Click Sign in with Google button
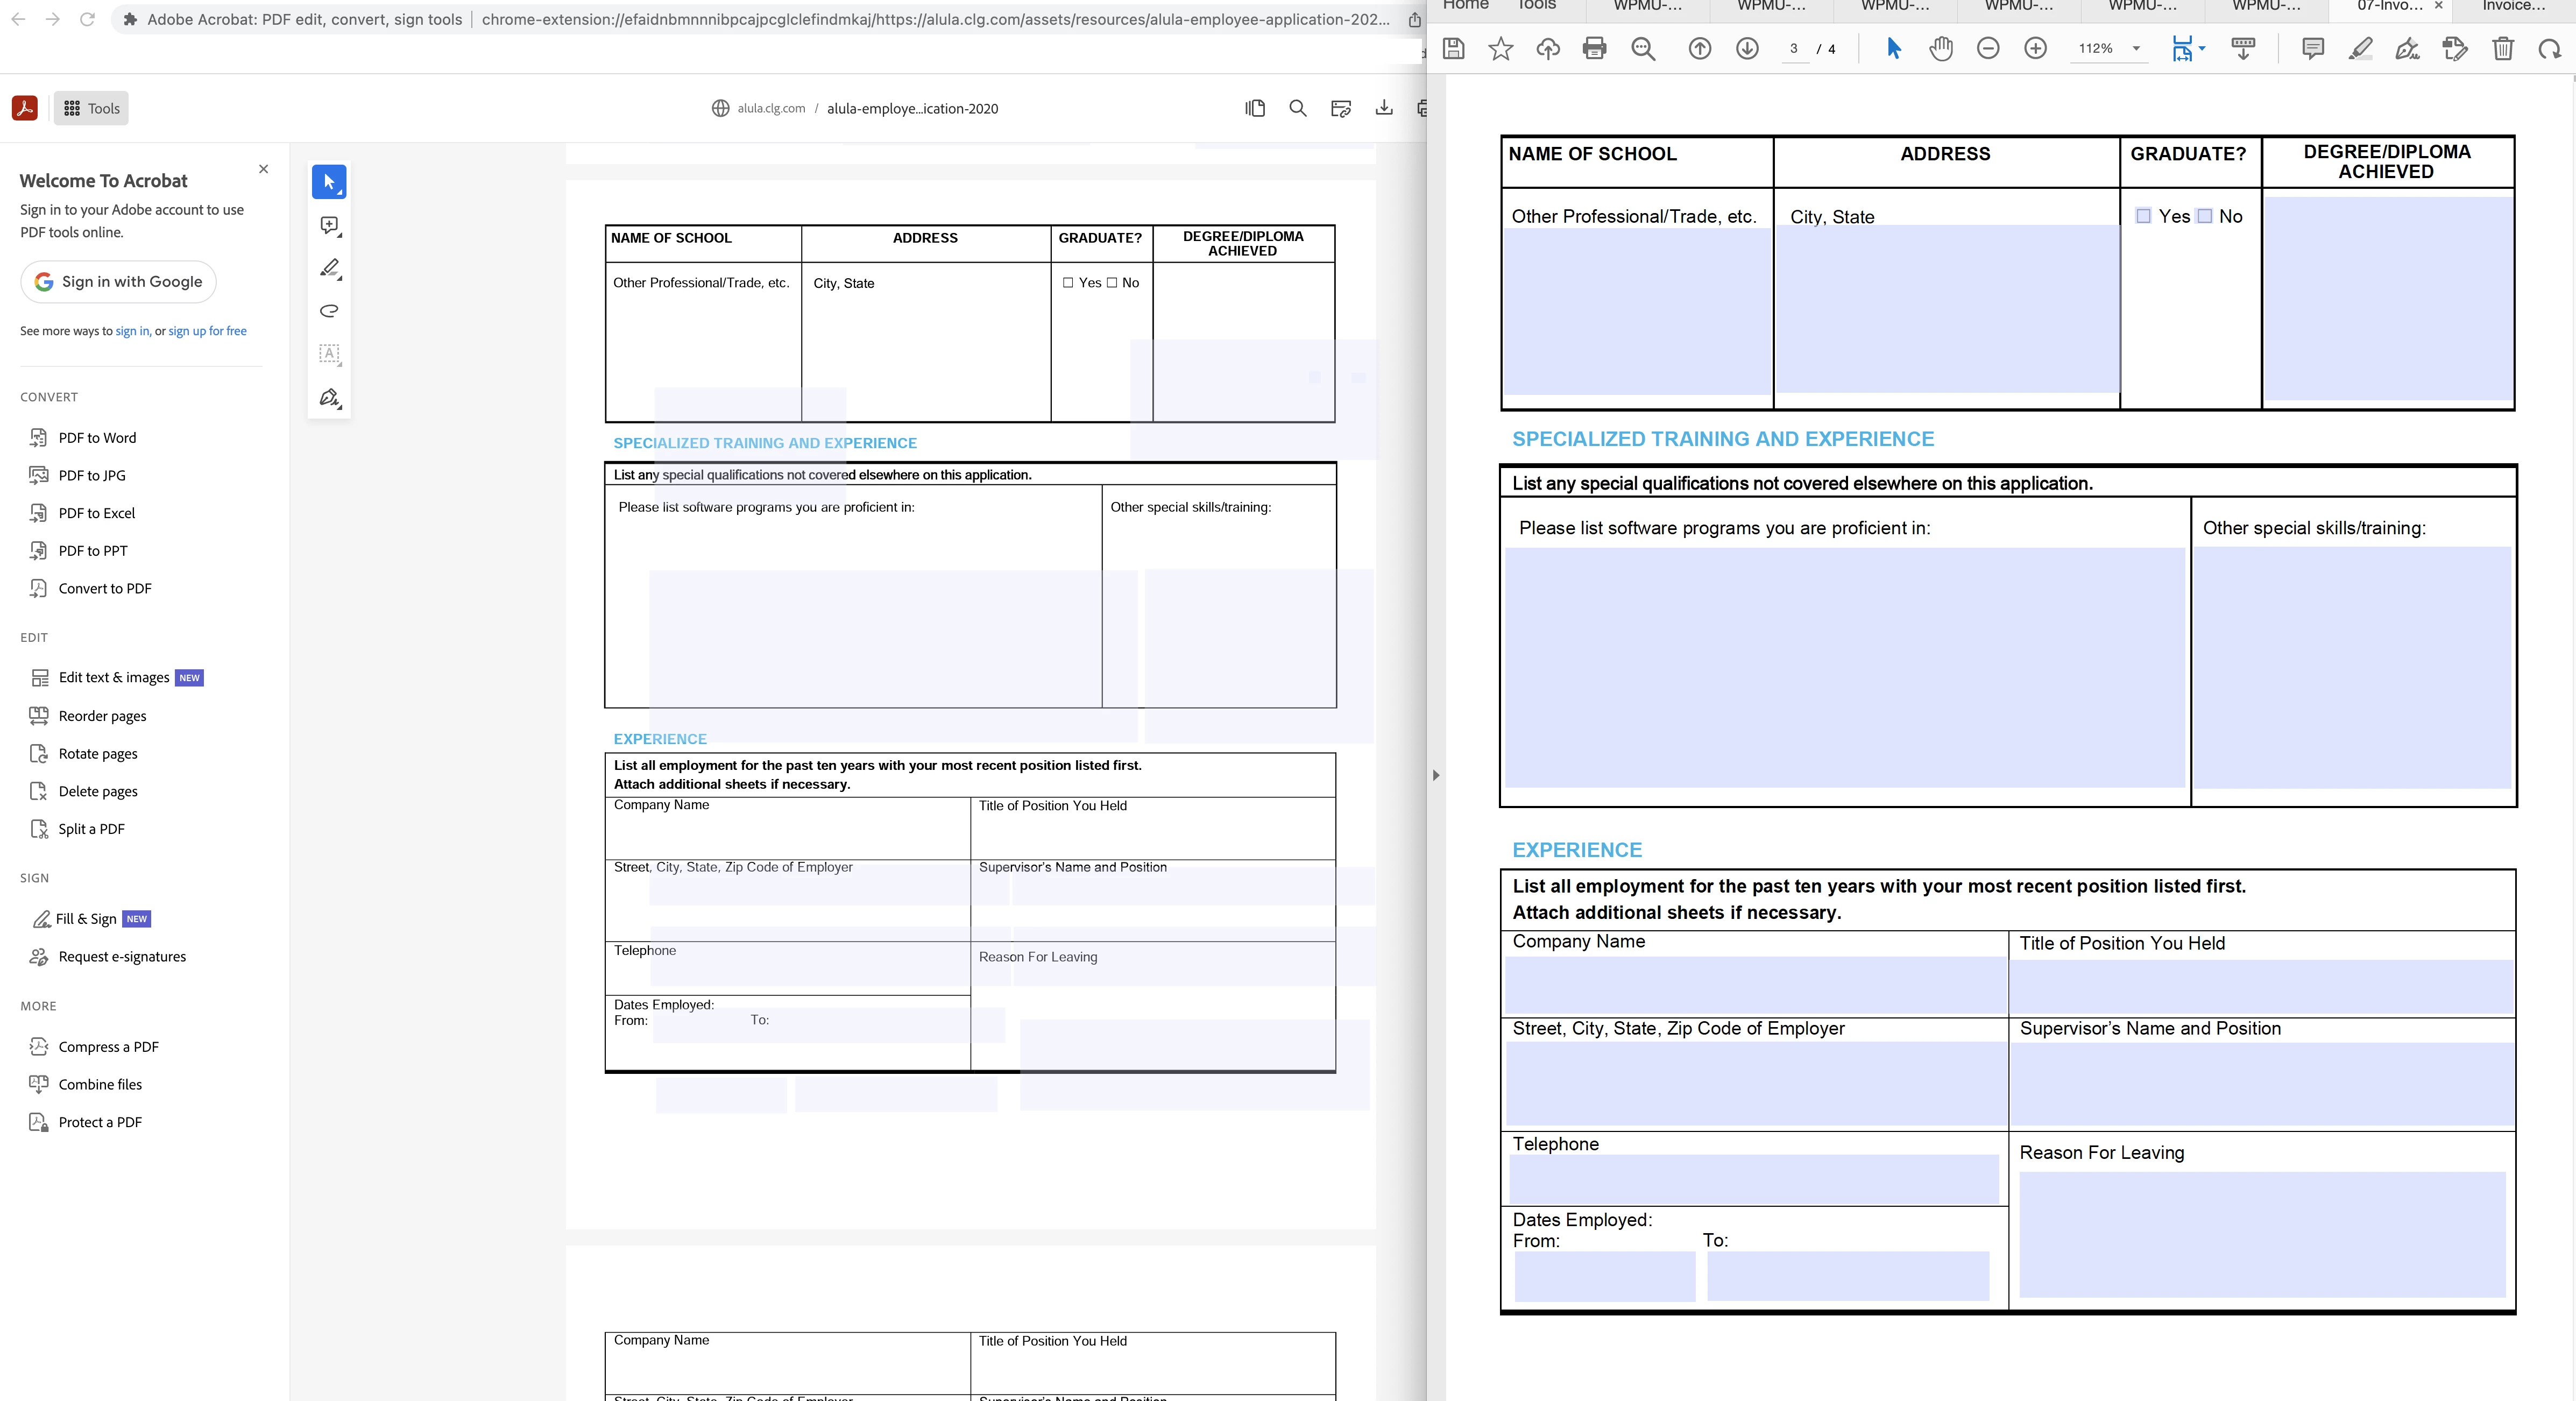 point(118,282)
